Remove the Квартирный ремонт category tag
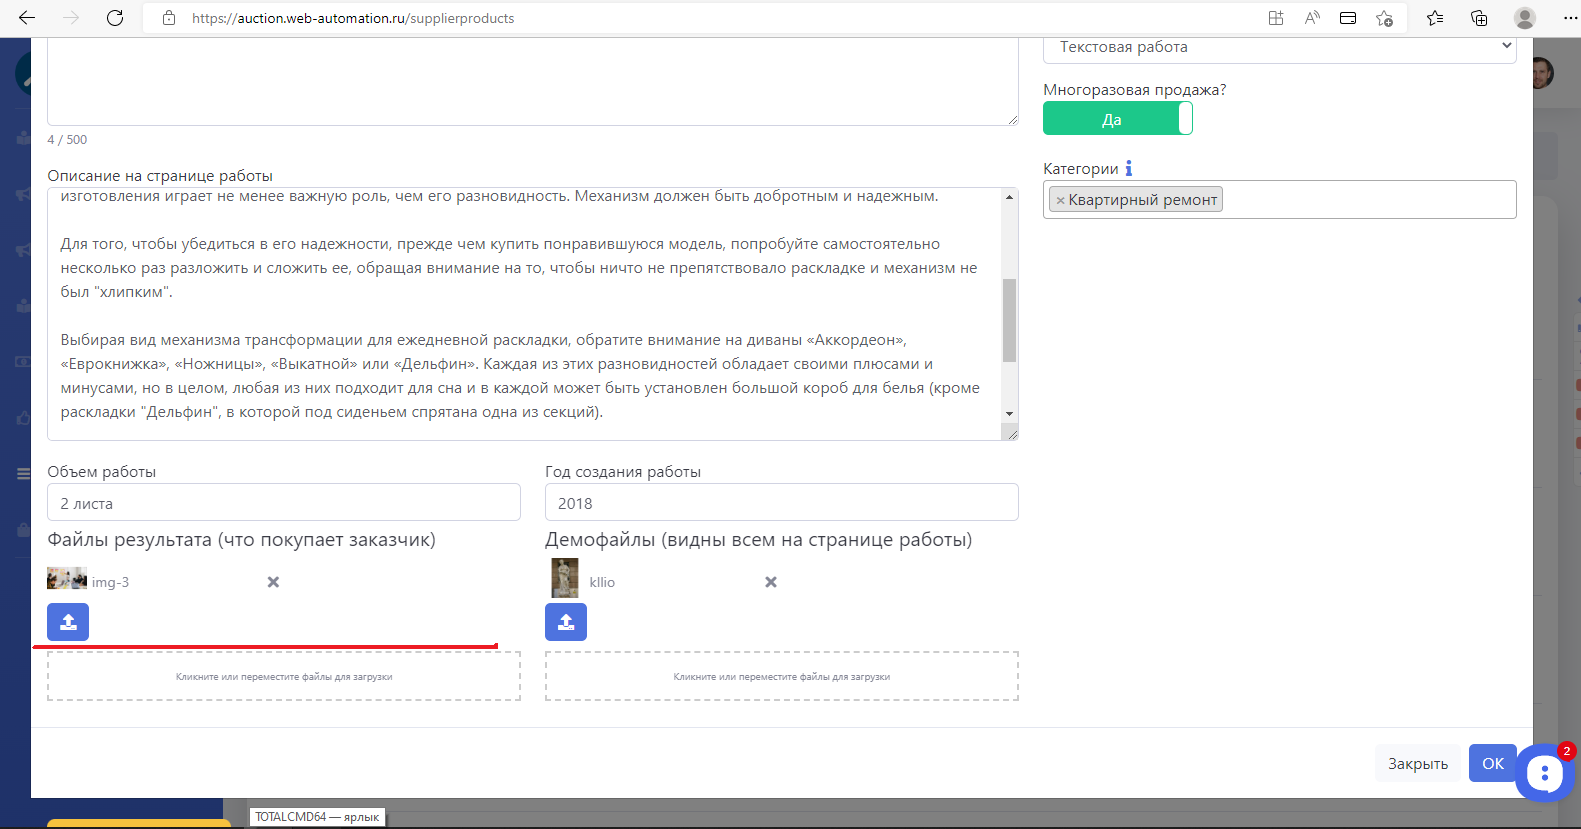The height and width of the screenshot is (829, 1581). 1060,201
